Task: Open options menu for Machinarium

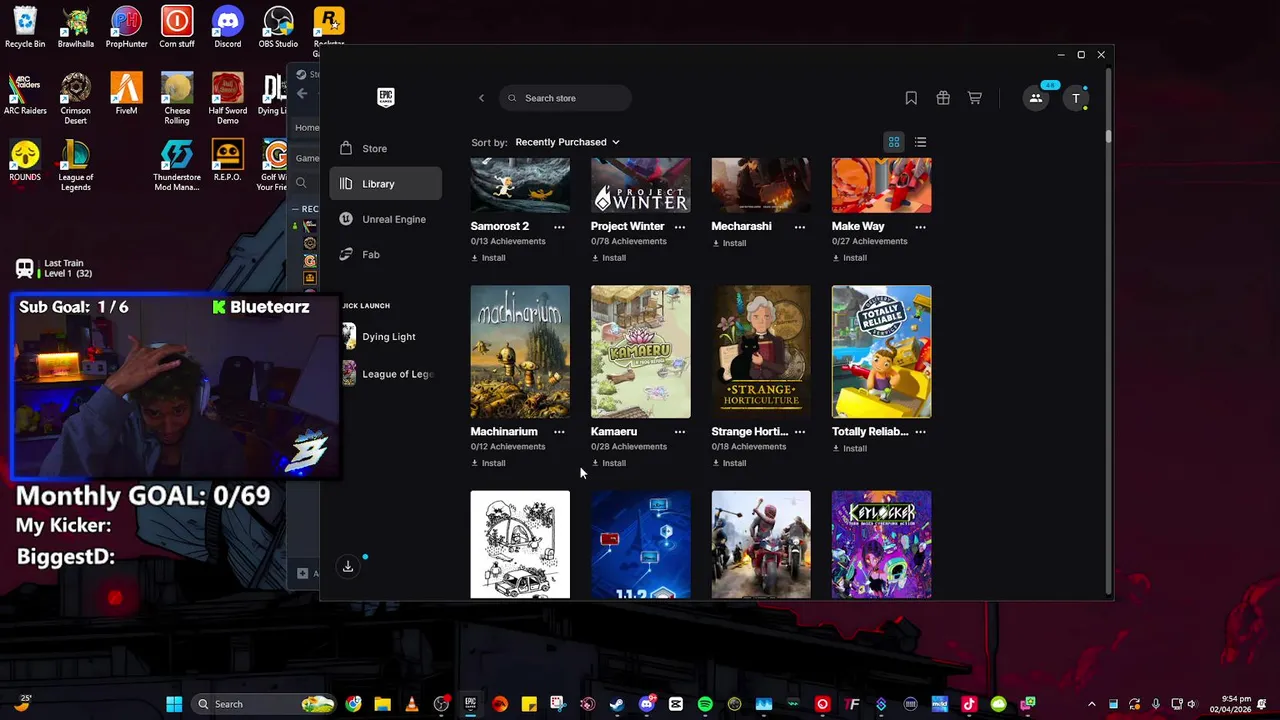Action: pyautogui.click(x=559, y=432)
